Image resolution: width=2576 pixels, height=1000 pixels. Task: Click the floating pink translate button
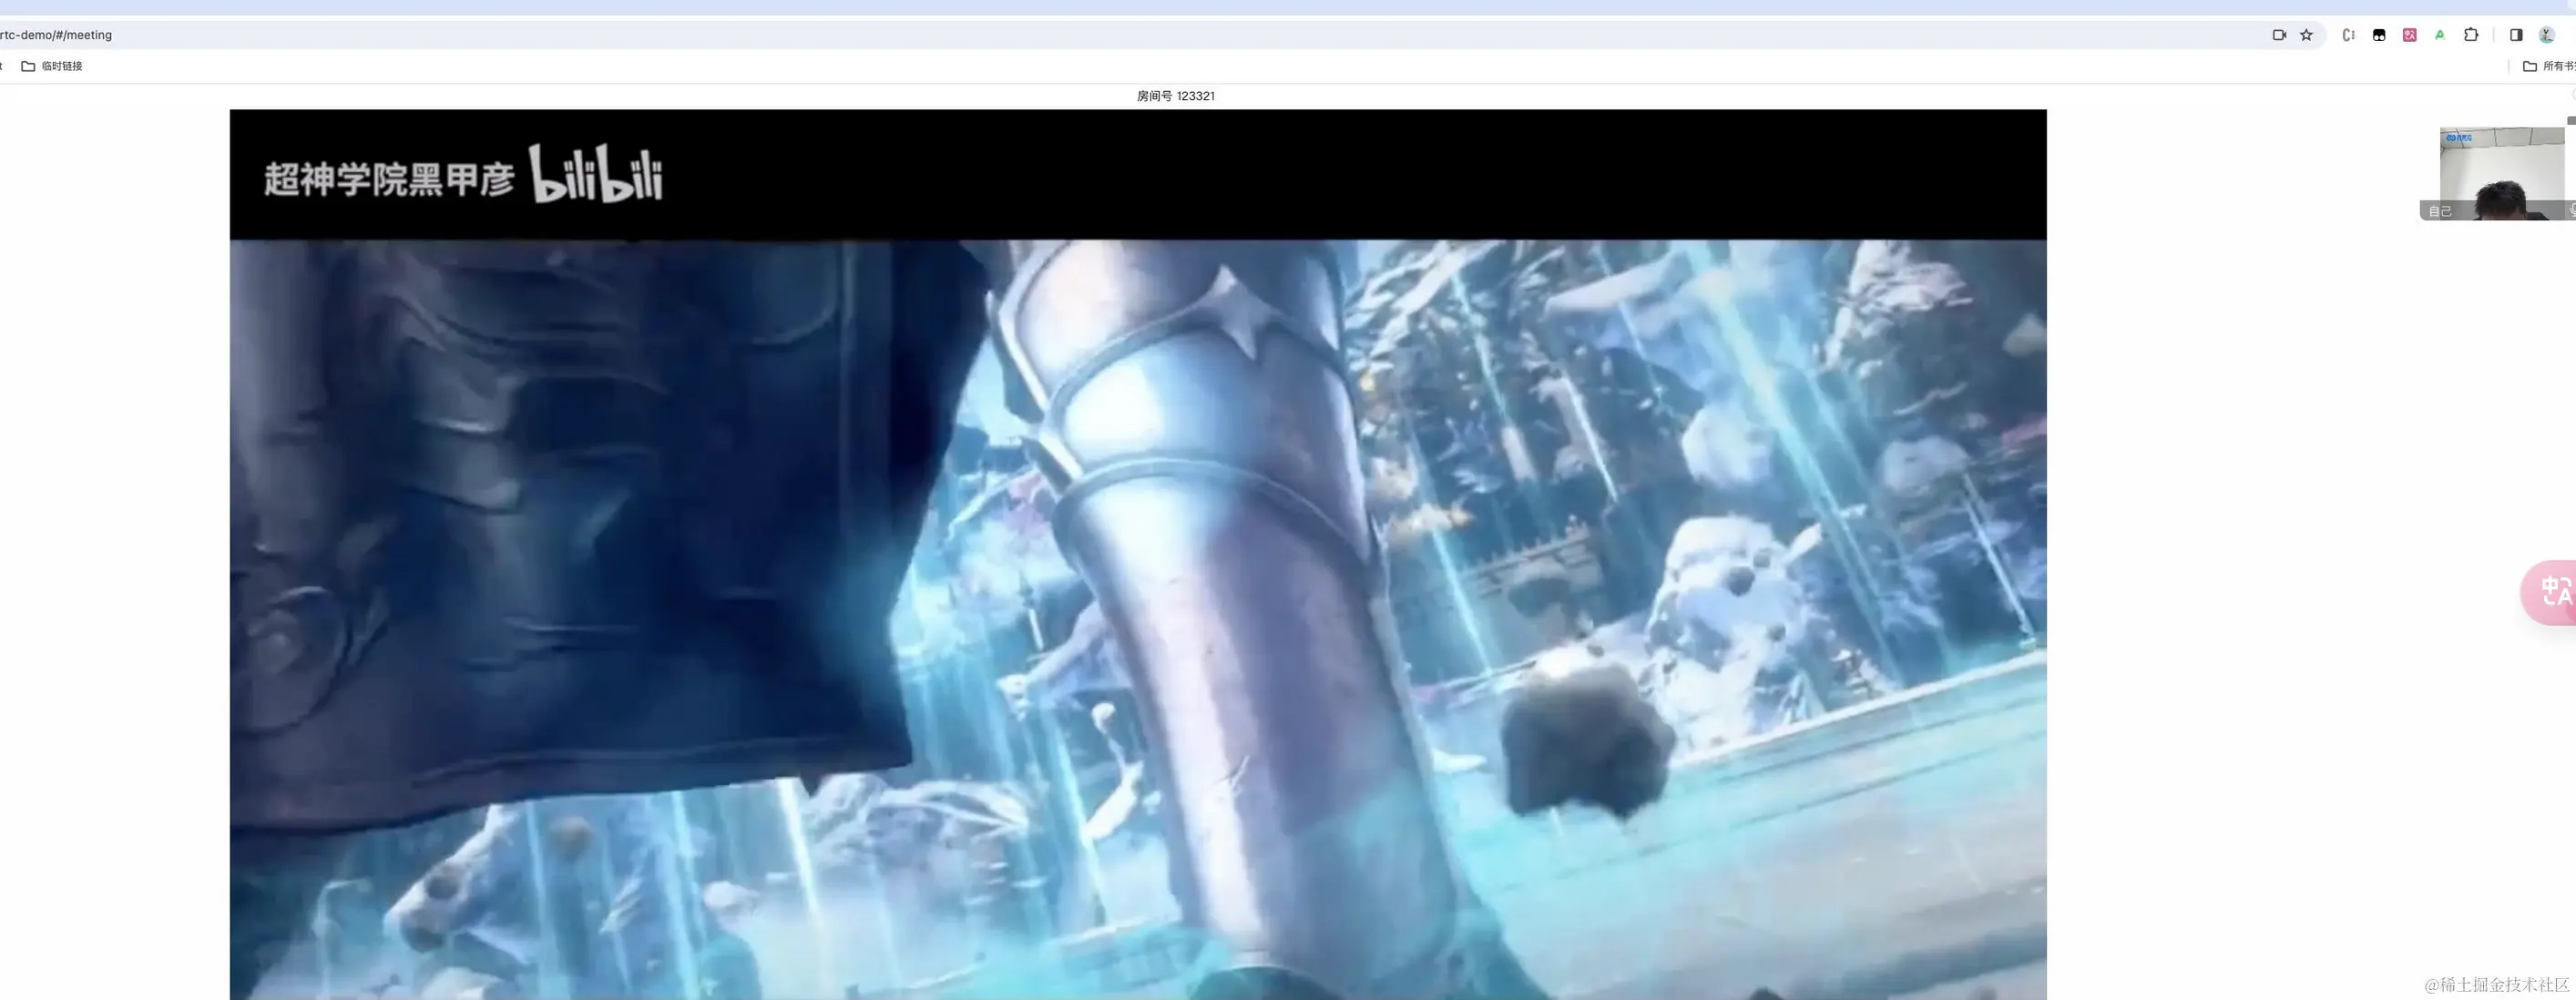pyautogui.click(x=2550, y=593)
